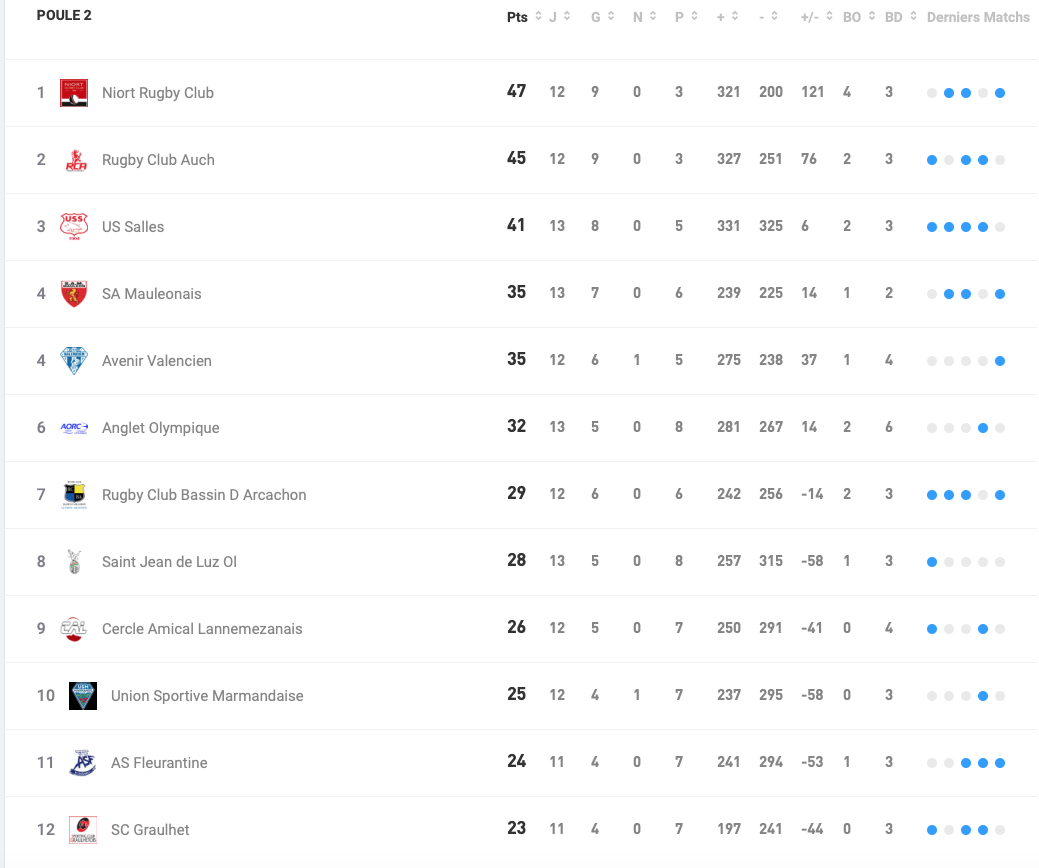Sort by the BD bonus column arrows
This screenshot has height=868, width=1039.
914,17
